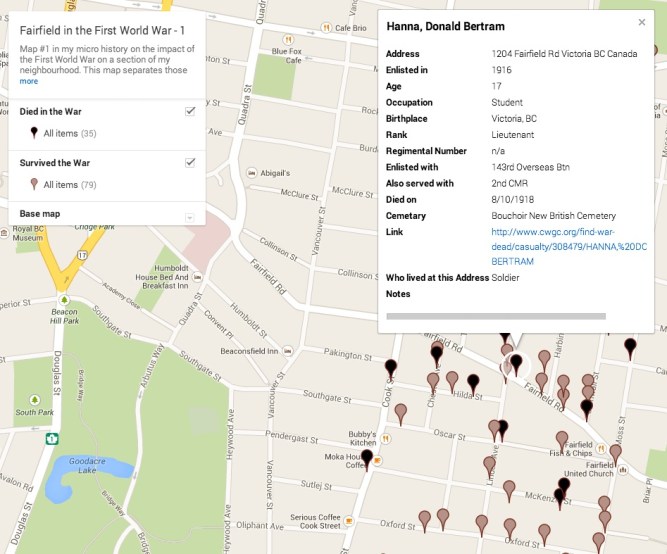
Task: Close the Hanna, Donald Bertram info popup
Action: [x=642, y=22]
